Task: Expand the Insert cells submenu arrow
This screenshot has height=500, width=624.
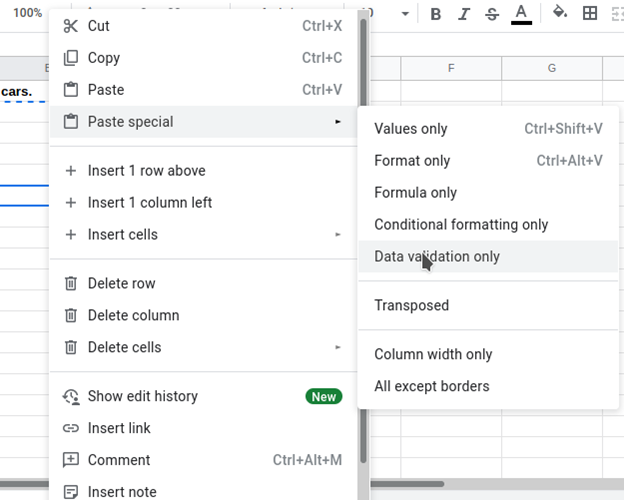Action: click(337, 234)
